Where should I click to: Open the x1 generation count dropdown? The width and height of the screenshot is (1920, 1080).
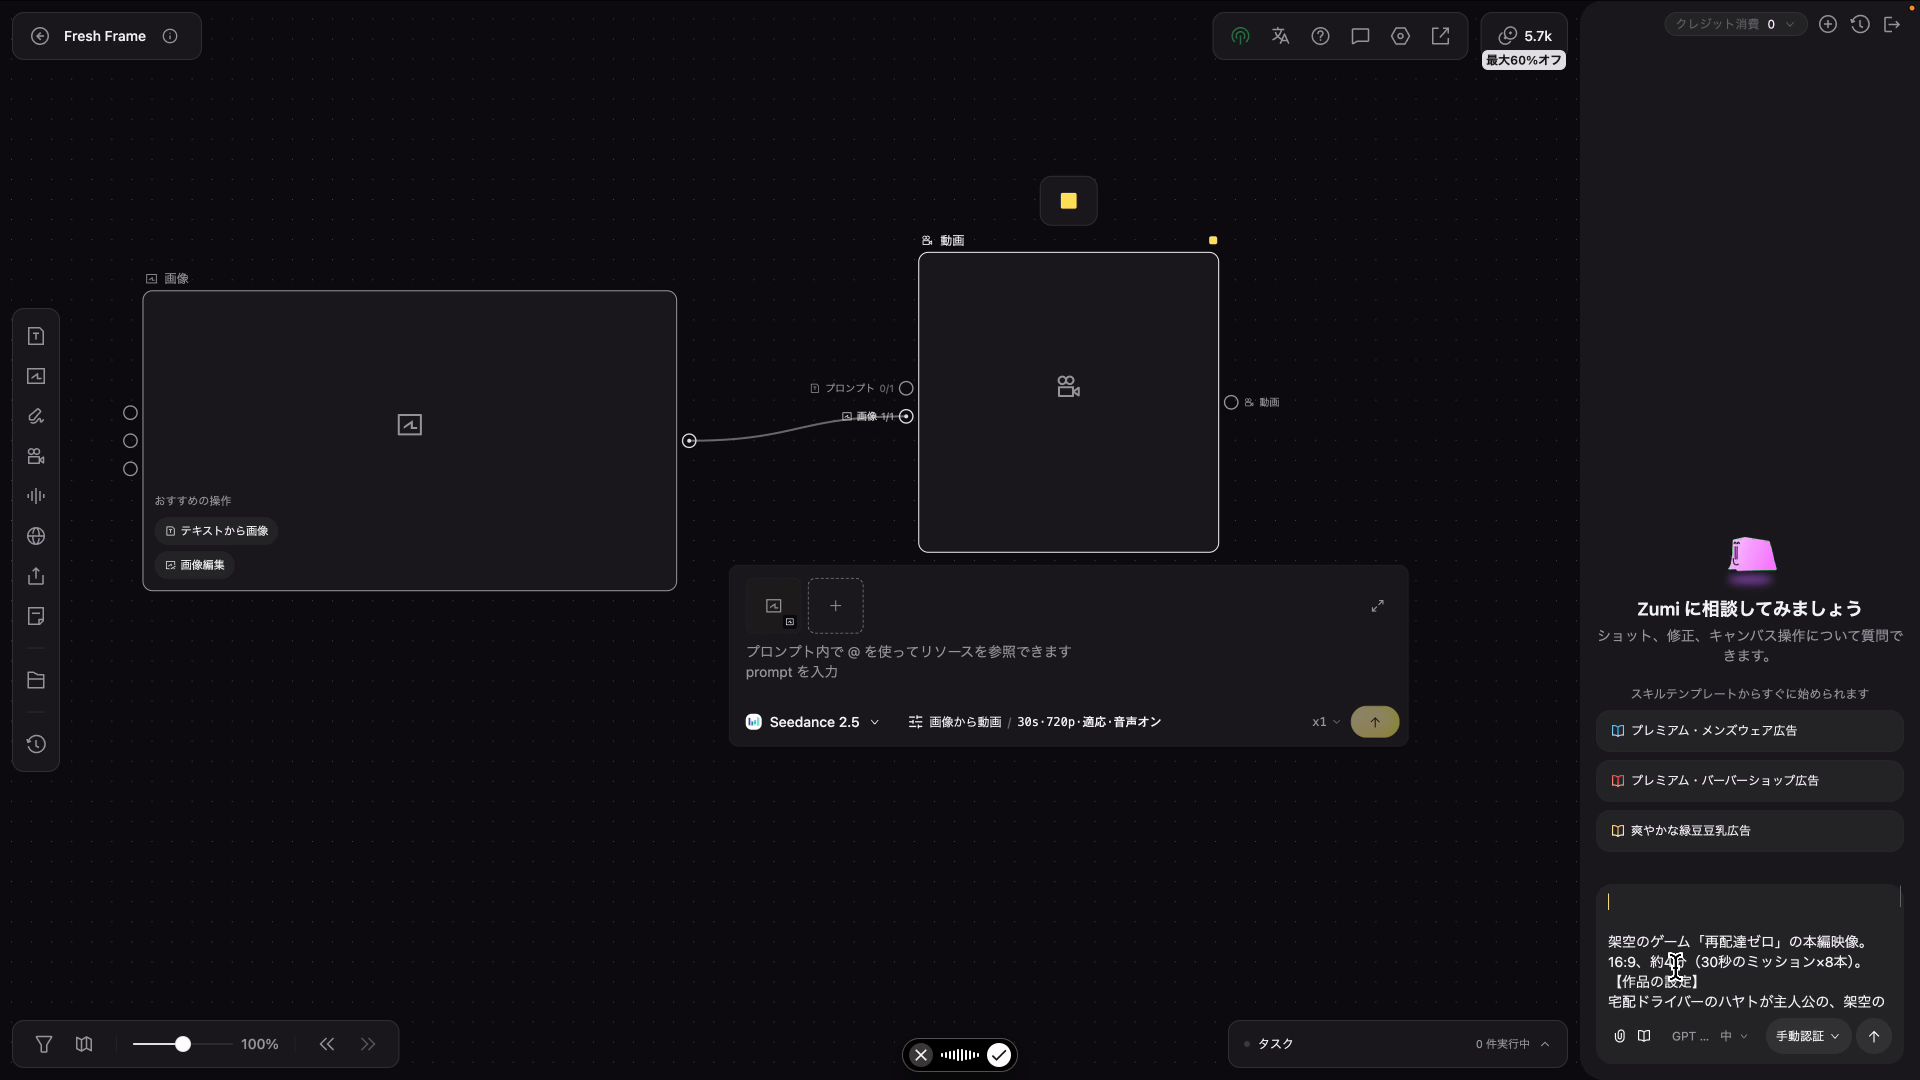pos(1326,722)
